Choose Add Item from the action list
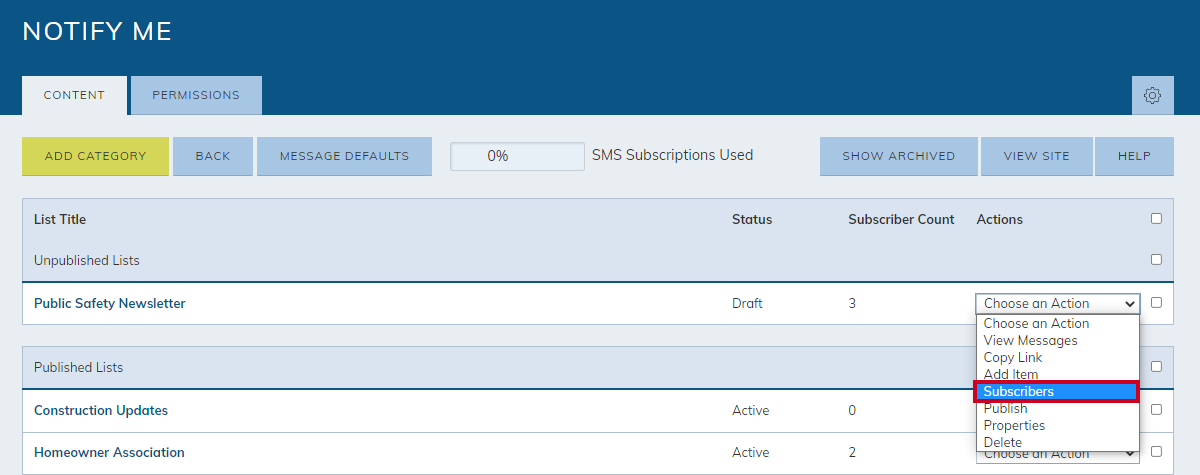This screenshot has width=1200, height=475. [x=1058, y=374]
